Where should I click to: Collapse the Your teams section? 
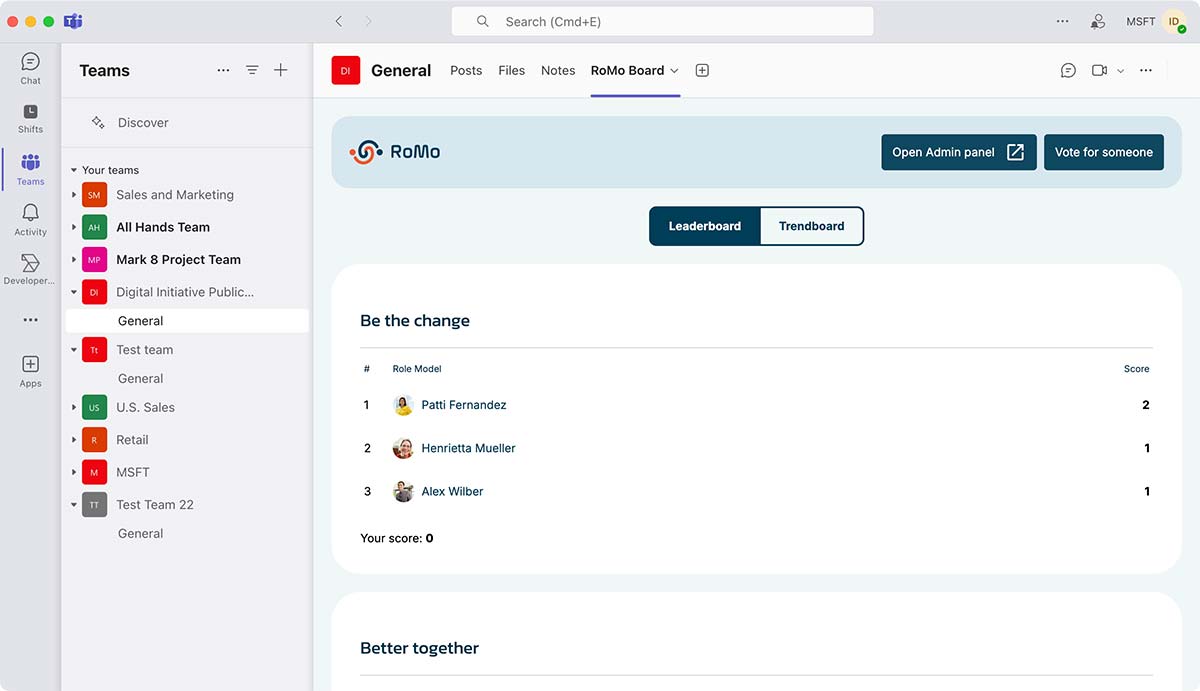click(x=74, y=170)
